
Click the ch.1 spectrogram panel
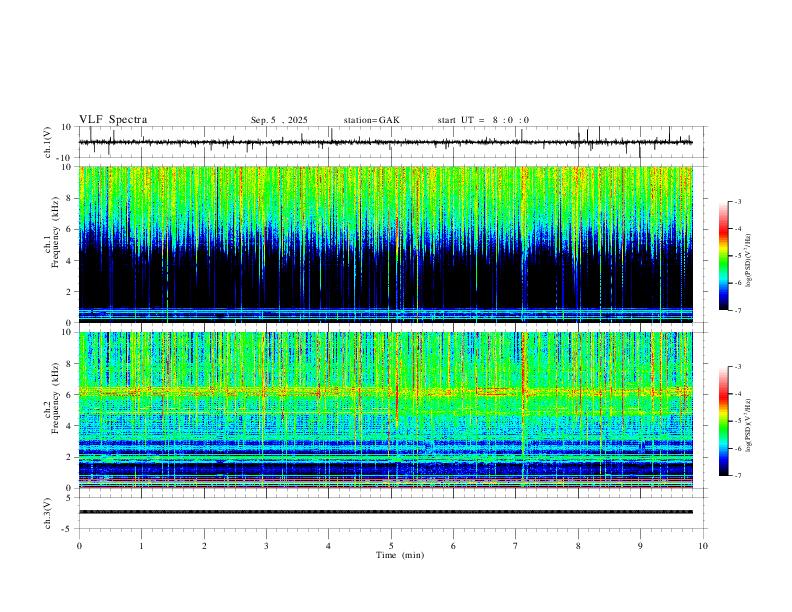[x=386, y=244]
